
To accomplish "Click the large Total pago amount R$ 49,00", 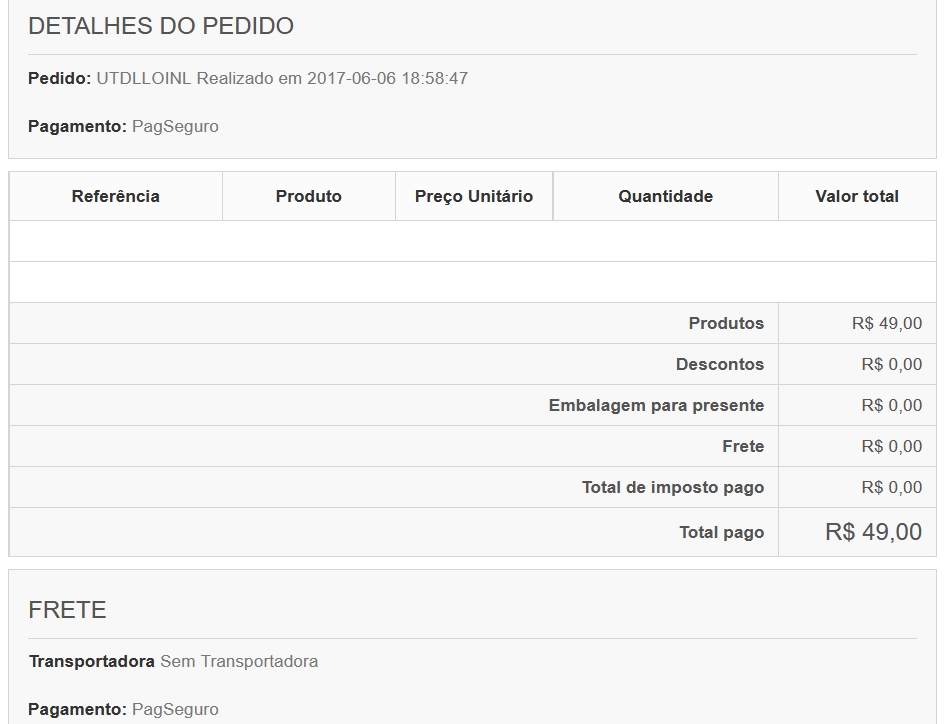I will (x=874, y=532).
